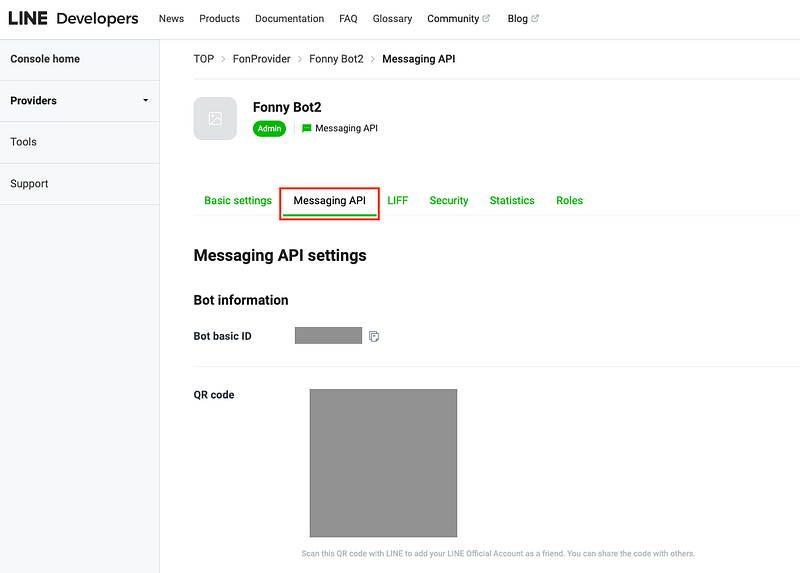This screenshot has width=800, height=573.
Task: Click the Bot basic ID value field
Action: pyautogui.click(x=328, y=336)
